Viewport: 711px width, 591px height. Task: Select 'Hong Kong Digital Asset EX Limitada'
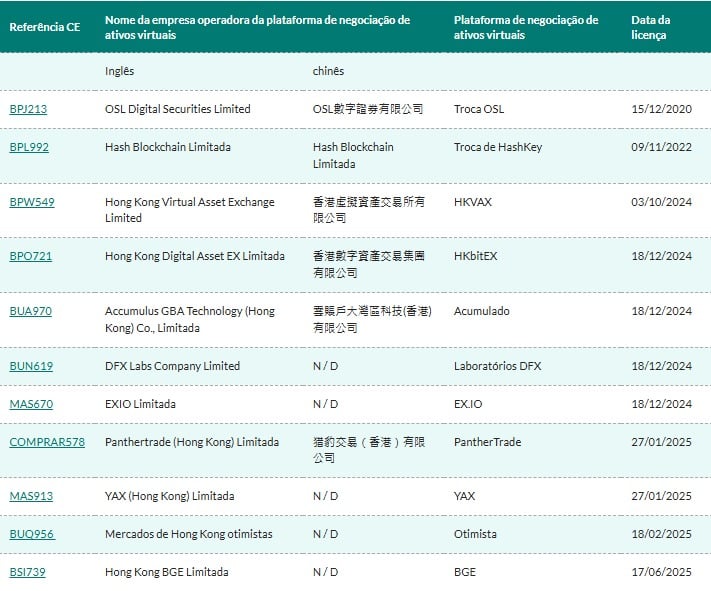(195, 256)
